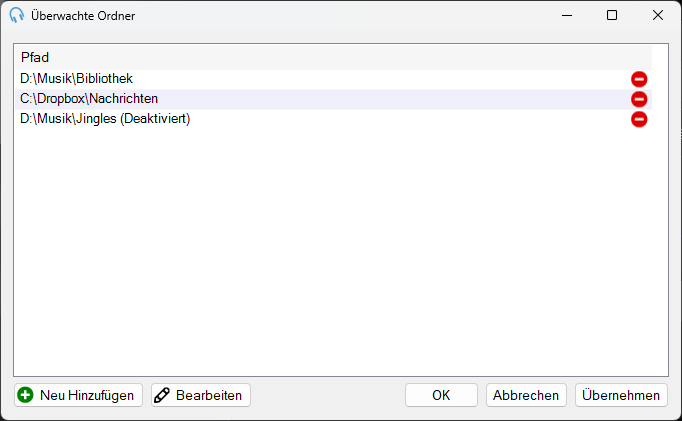Apply changes with Übernehmen

click(621, 395)
